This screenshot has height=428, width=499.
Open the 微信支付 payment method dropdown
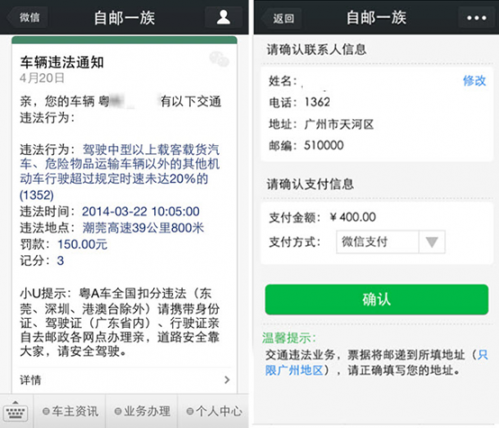tap(391, 242)
